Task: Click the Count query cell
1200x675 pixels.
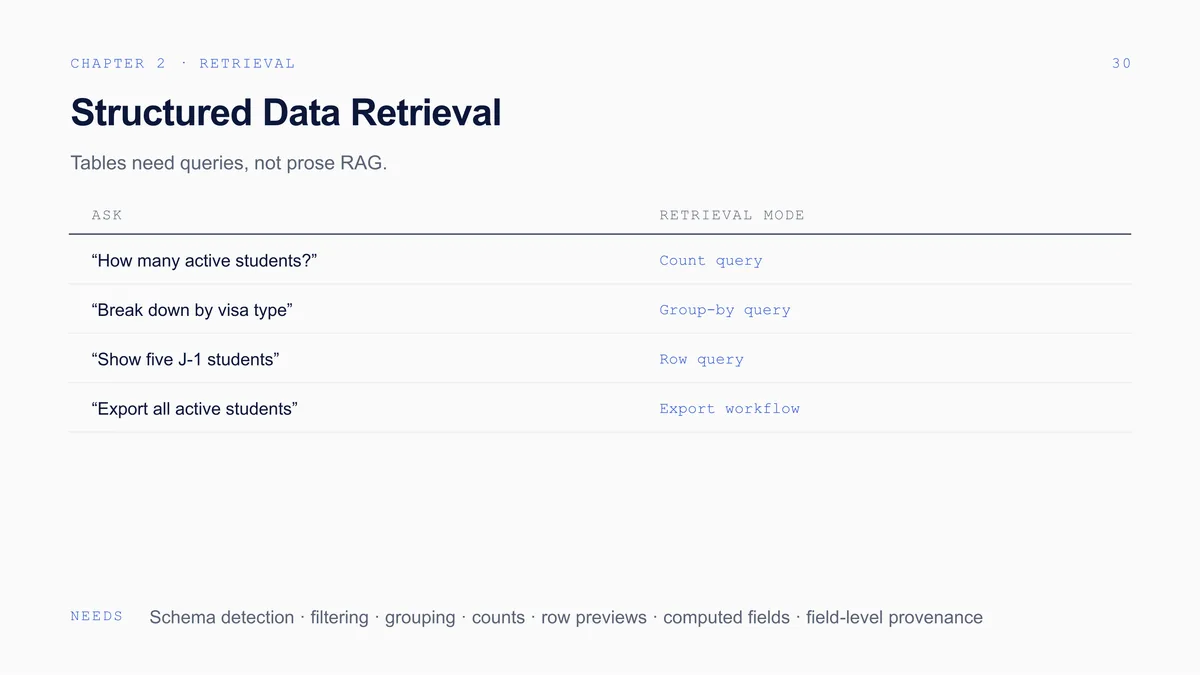Action: [x=711, y=261]
